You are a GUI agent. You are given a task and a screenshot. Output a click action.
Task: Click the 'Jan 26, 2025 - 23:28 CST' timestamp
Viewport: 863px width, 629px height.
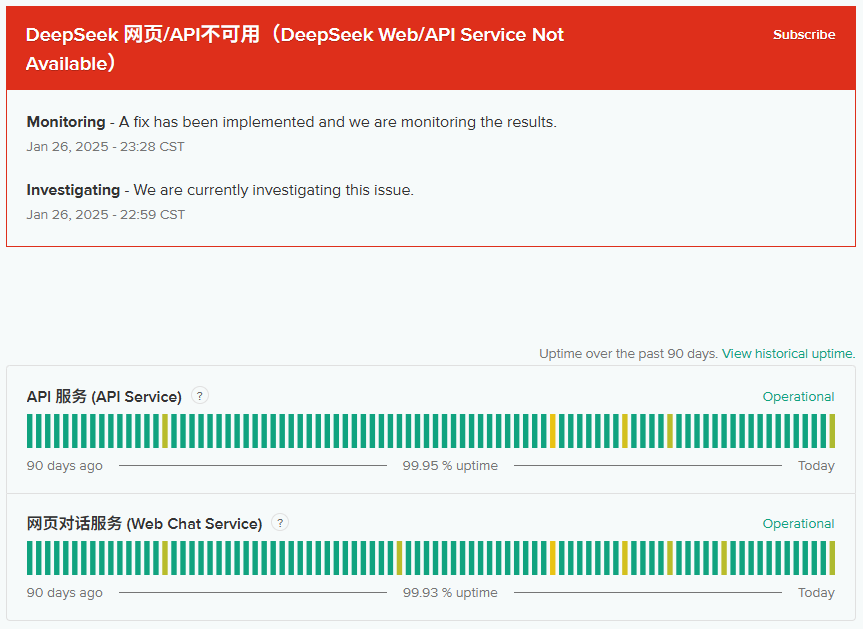pyautogui.click(x=105, y=147)
